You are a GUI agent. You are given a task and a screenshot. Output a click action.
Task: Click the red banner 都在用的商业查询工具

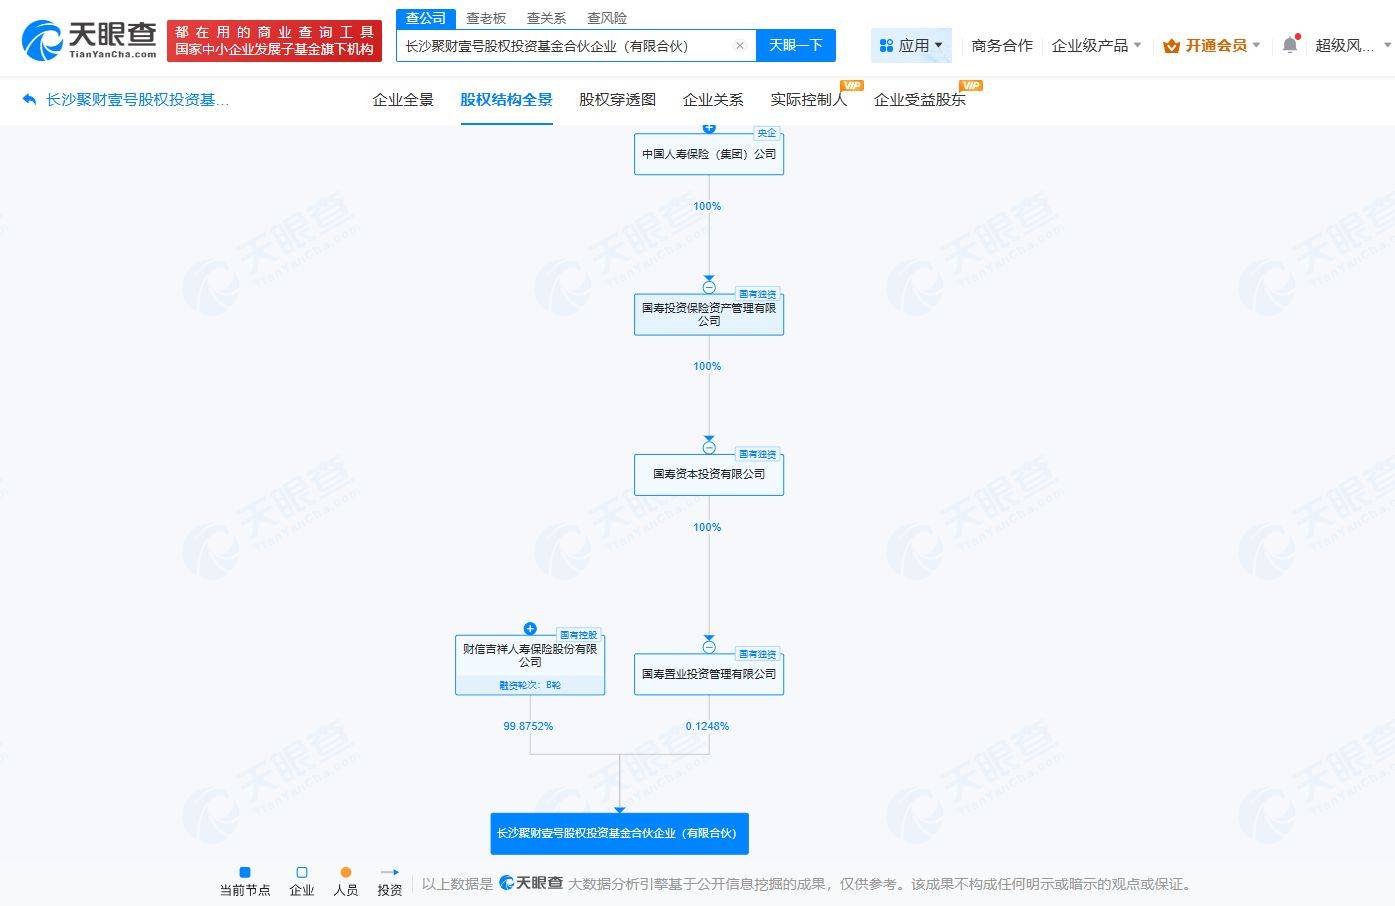click(x=274, y=40)
